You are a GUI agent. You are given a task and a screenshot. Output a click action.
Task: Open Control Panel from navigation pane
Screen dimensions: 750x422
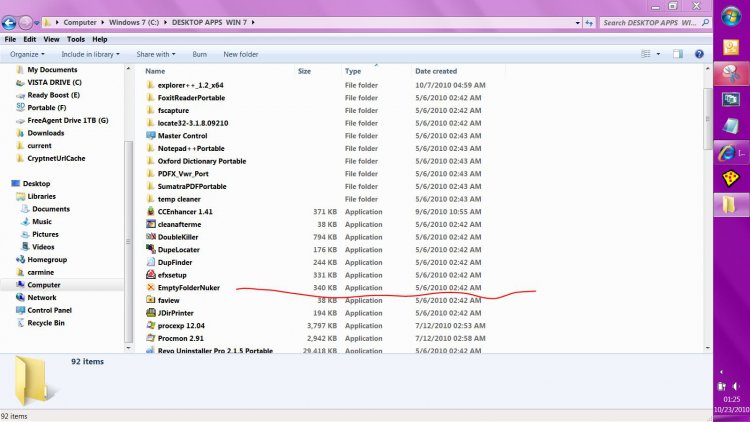[x=49, y=310]
